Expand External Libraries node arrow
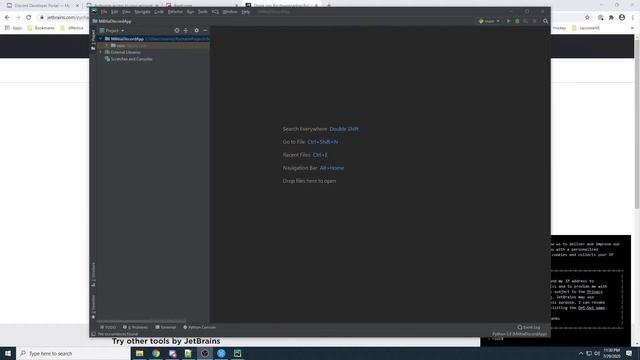640x360 pixels. click(x=100, y=52)
